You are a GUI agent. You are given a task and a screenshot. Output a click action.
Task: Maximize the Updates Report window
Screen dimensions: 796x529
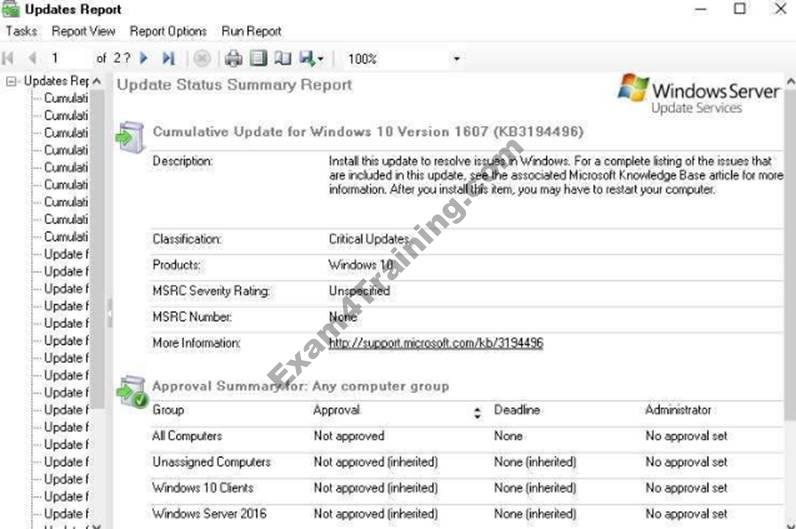[740, 9]
